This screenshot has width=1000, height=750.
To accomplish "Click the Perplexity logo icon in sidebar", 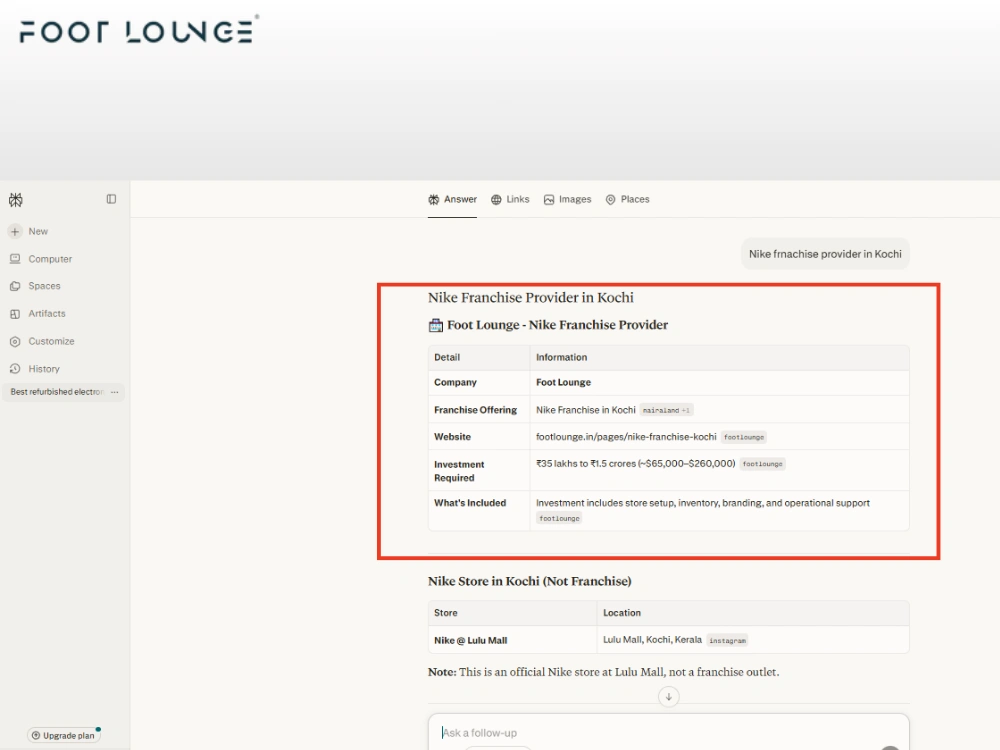I will [x=16, y=200].
